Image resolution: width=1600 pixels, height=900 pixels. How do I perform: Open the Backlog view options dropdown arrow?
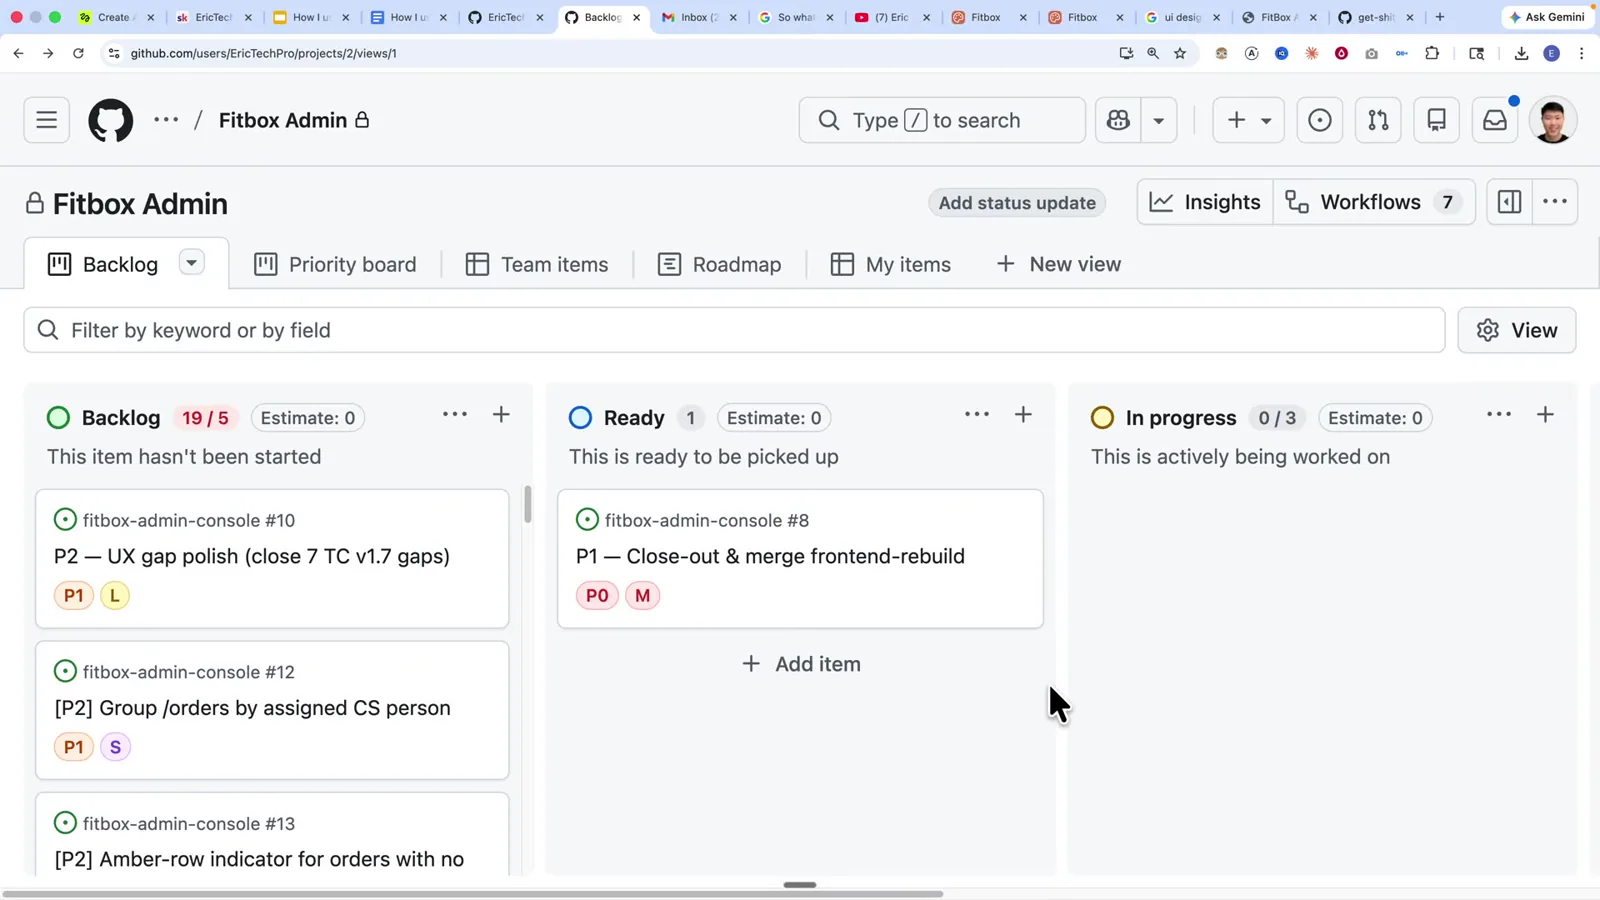(x=191, y=262)
